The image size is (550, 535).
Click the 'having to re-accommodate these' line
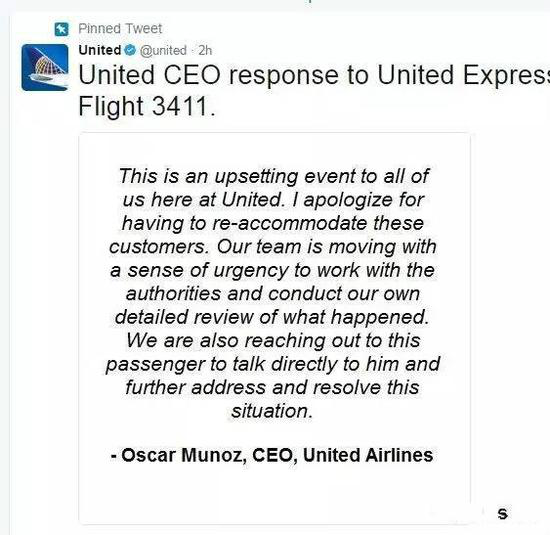273,223
